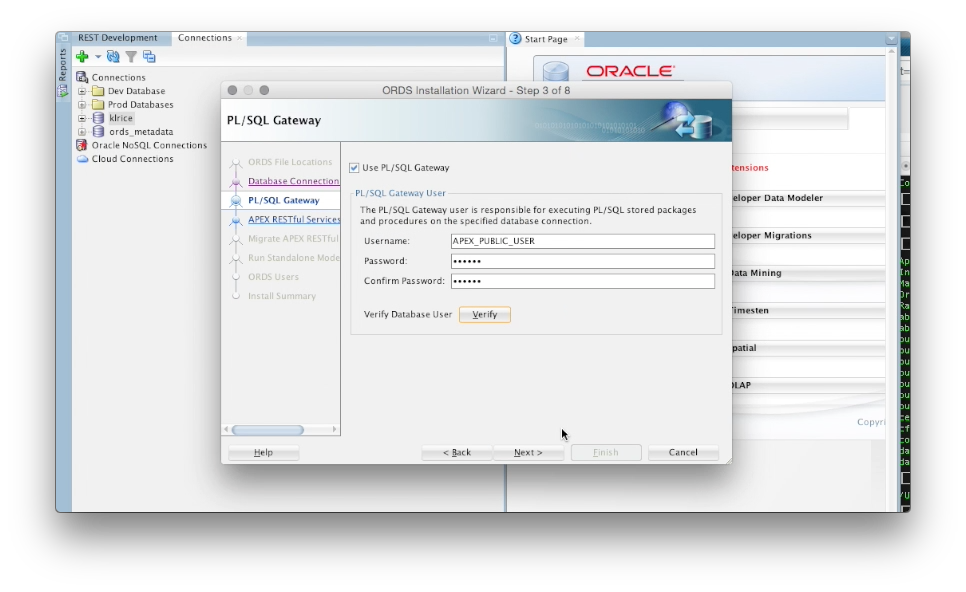Click the Password input field
This screenshot has height=592, width=966.
click(x=582, y=261)
